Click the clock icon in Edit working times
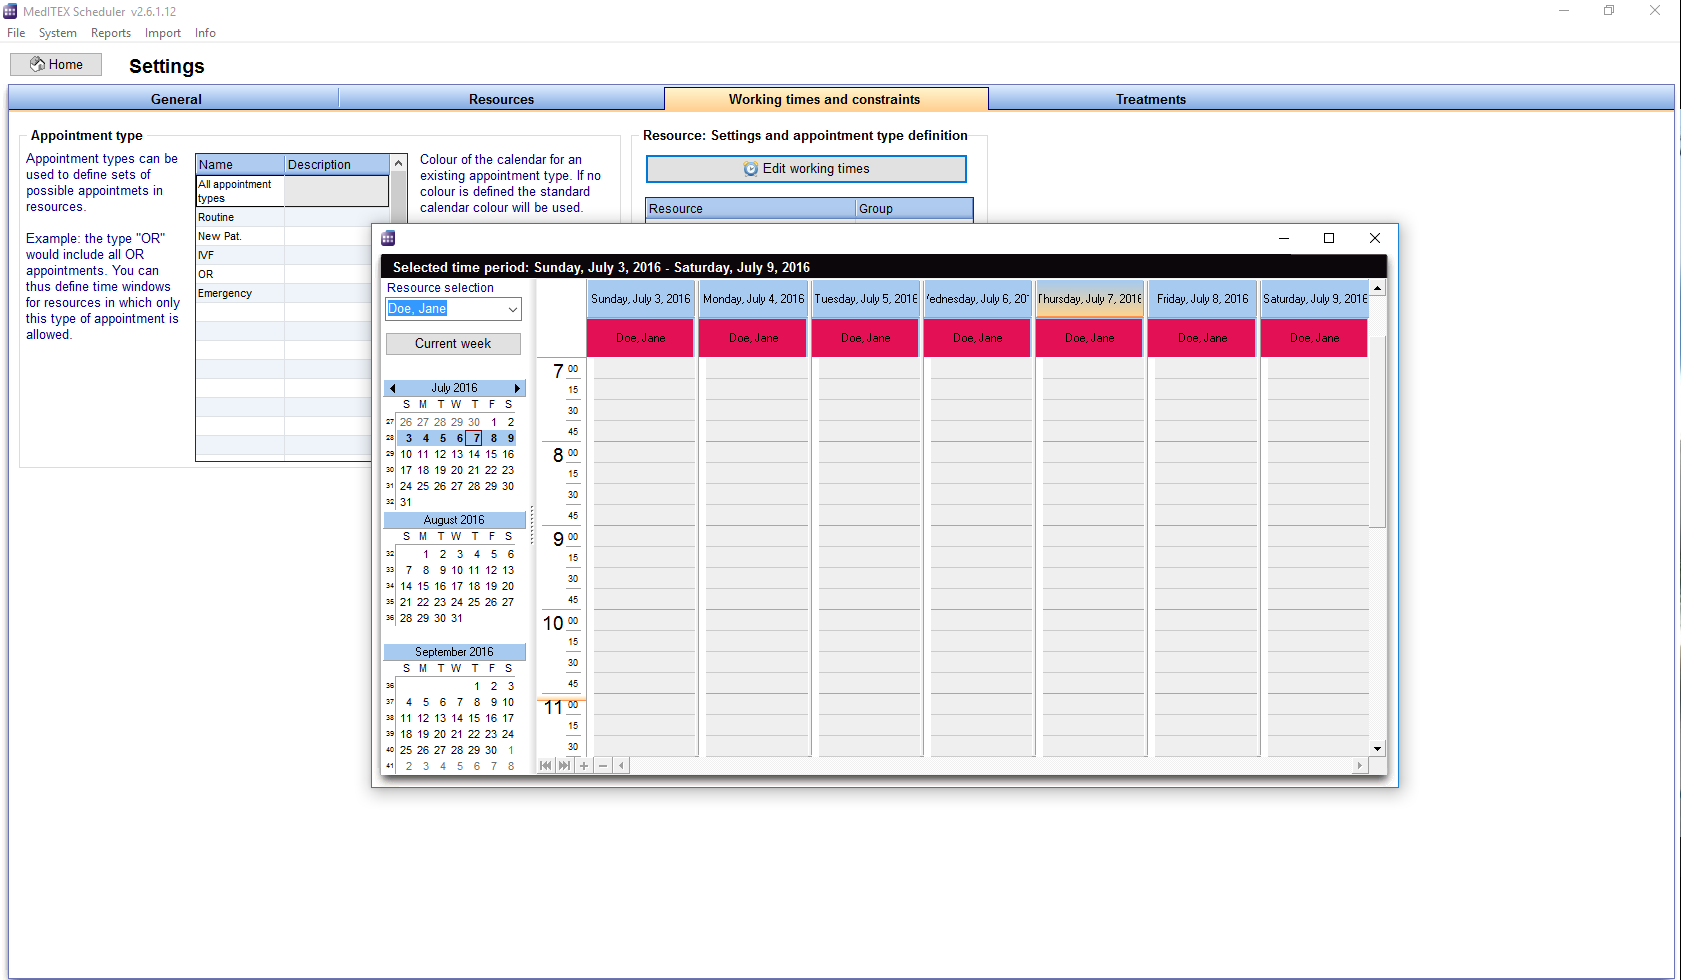1681x980 pixels. [751, 169]
